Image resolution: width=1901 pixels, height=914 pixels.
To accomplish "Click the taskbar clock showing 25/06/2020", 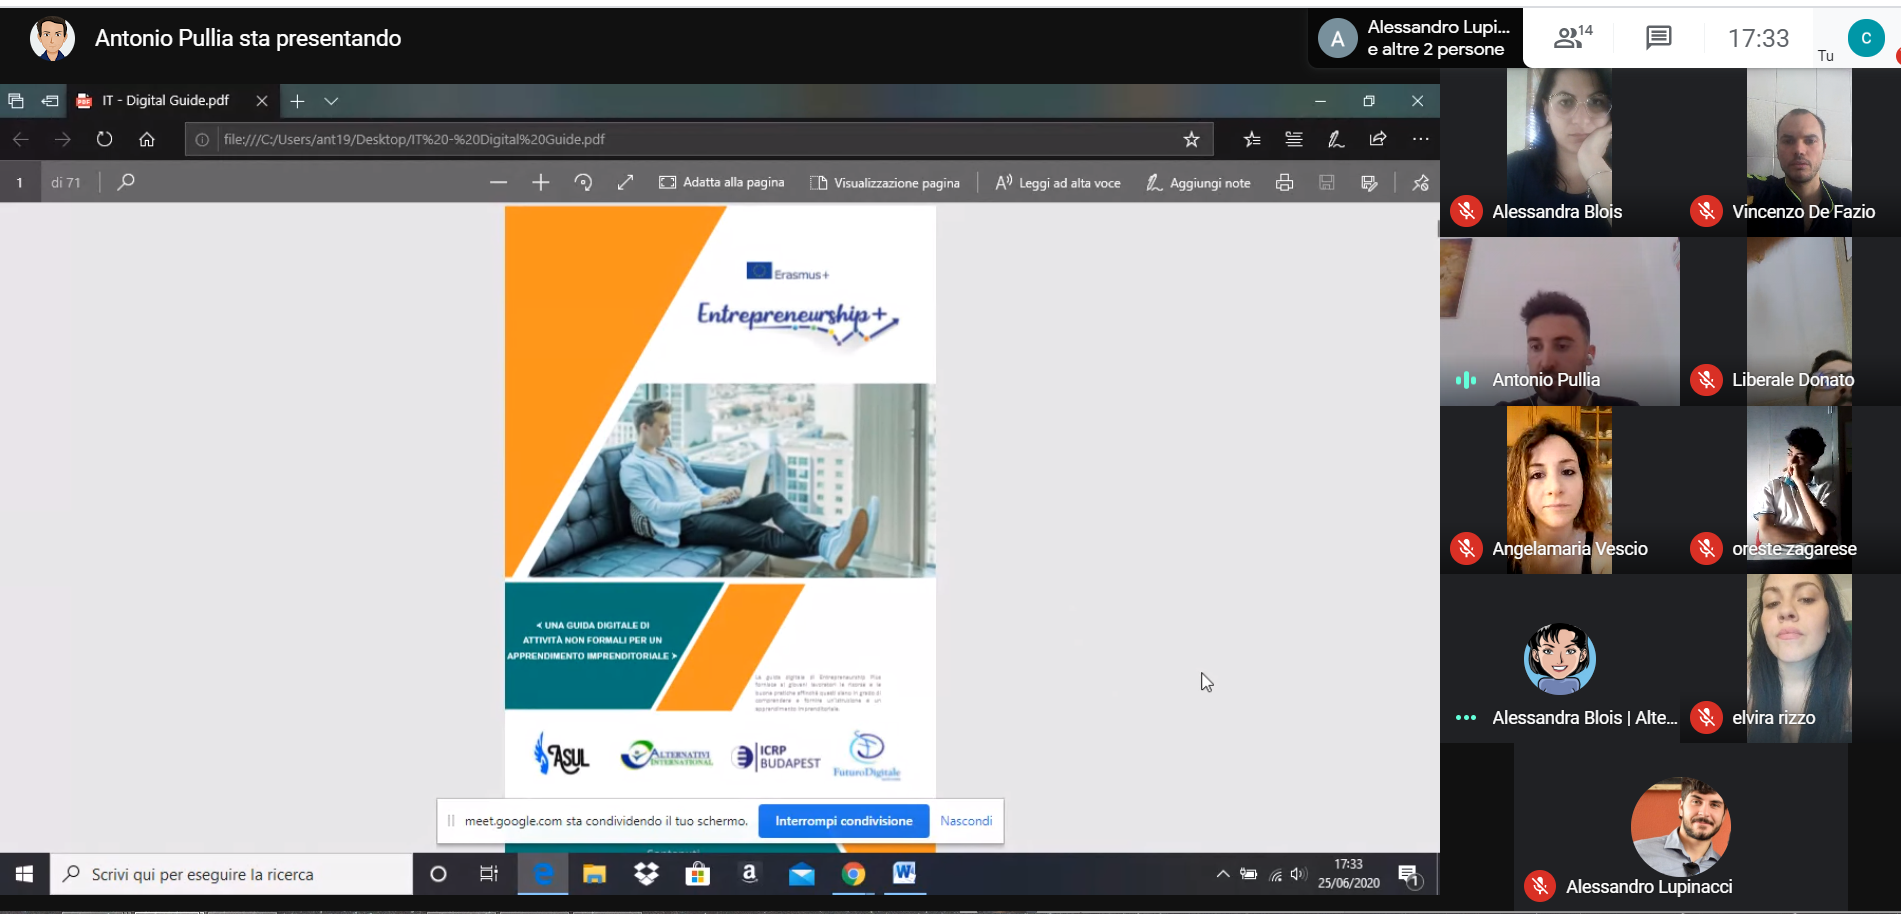I will (1348, 874).
